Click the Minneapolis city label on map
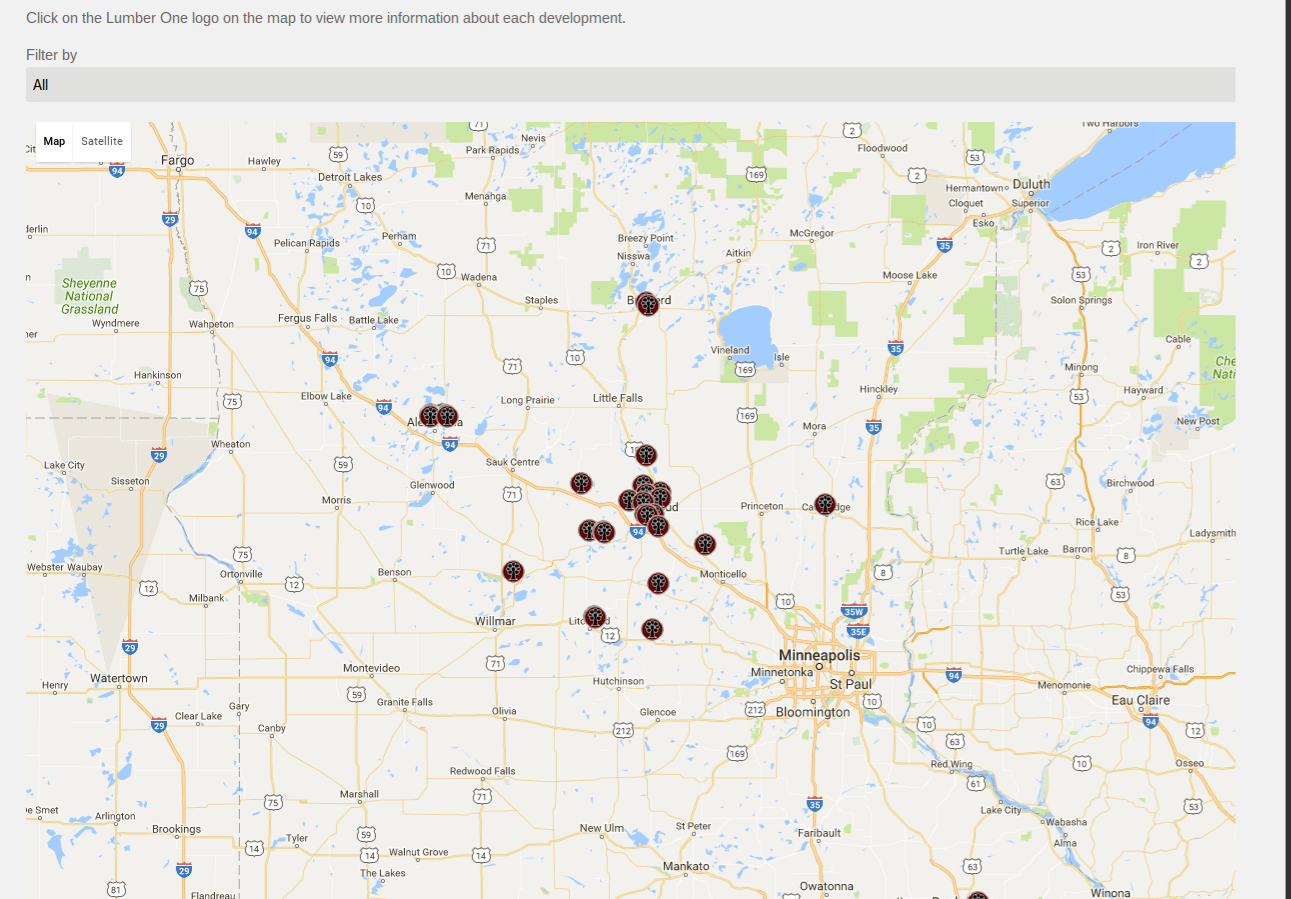The image size is (1291, 899). tap(819, 655)
